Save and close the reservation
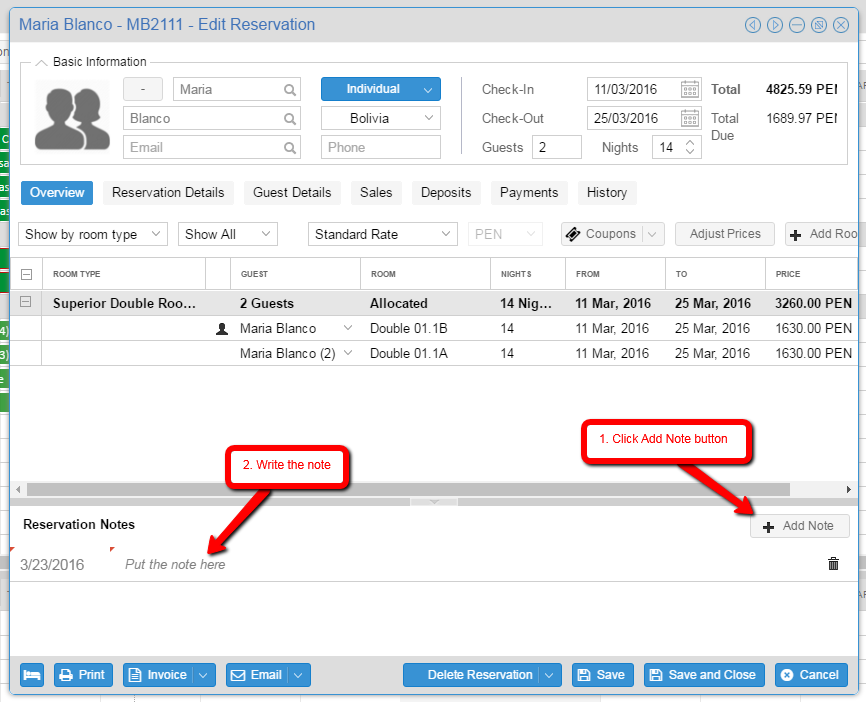The image size is (866, 702). tap(703, 674)
